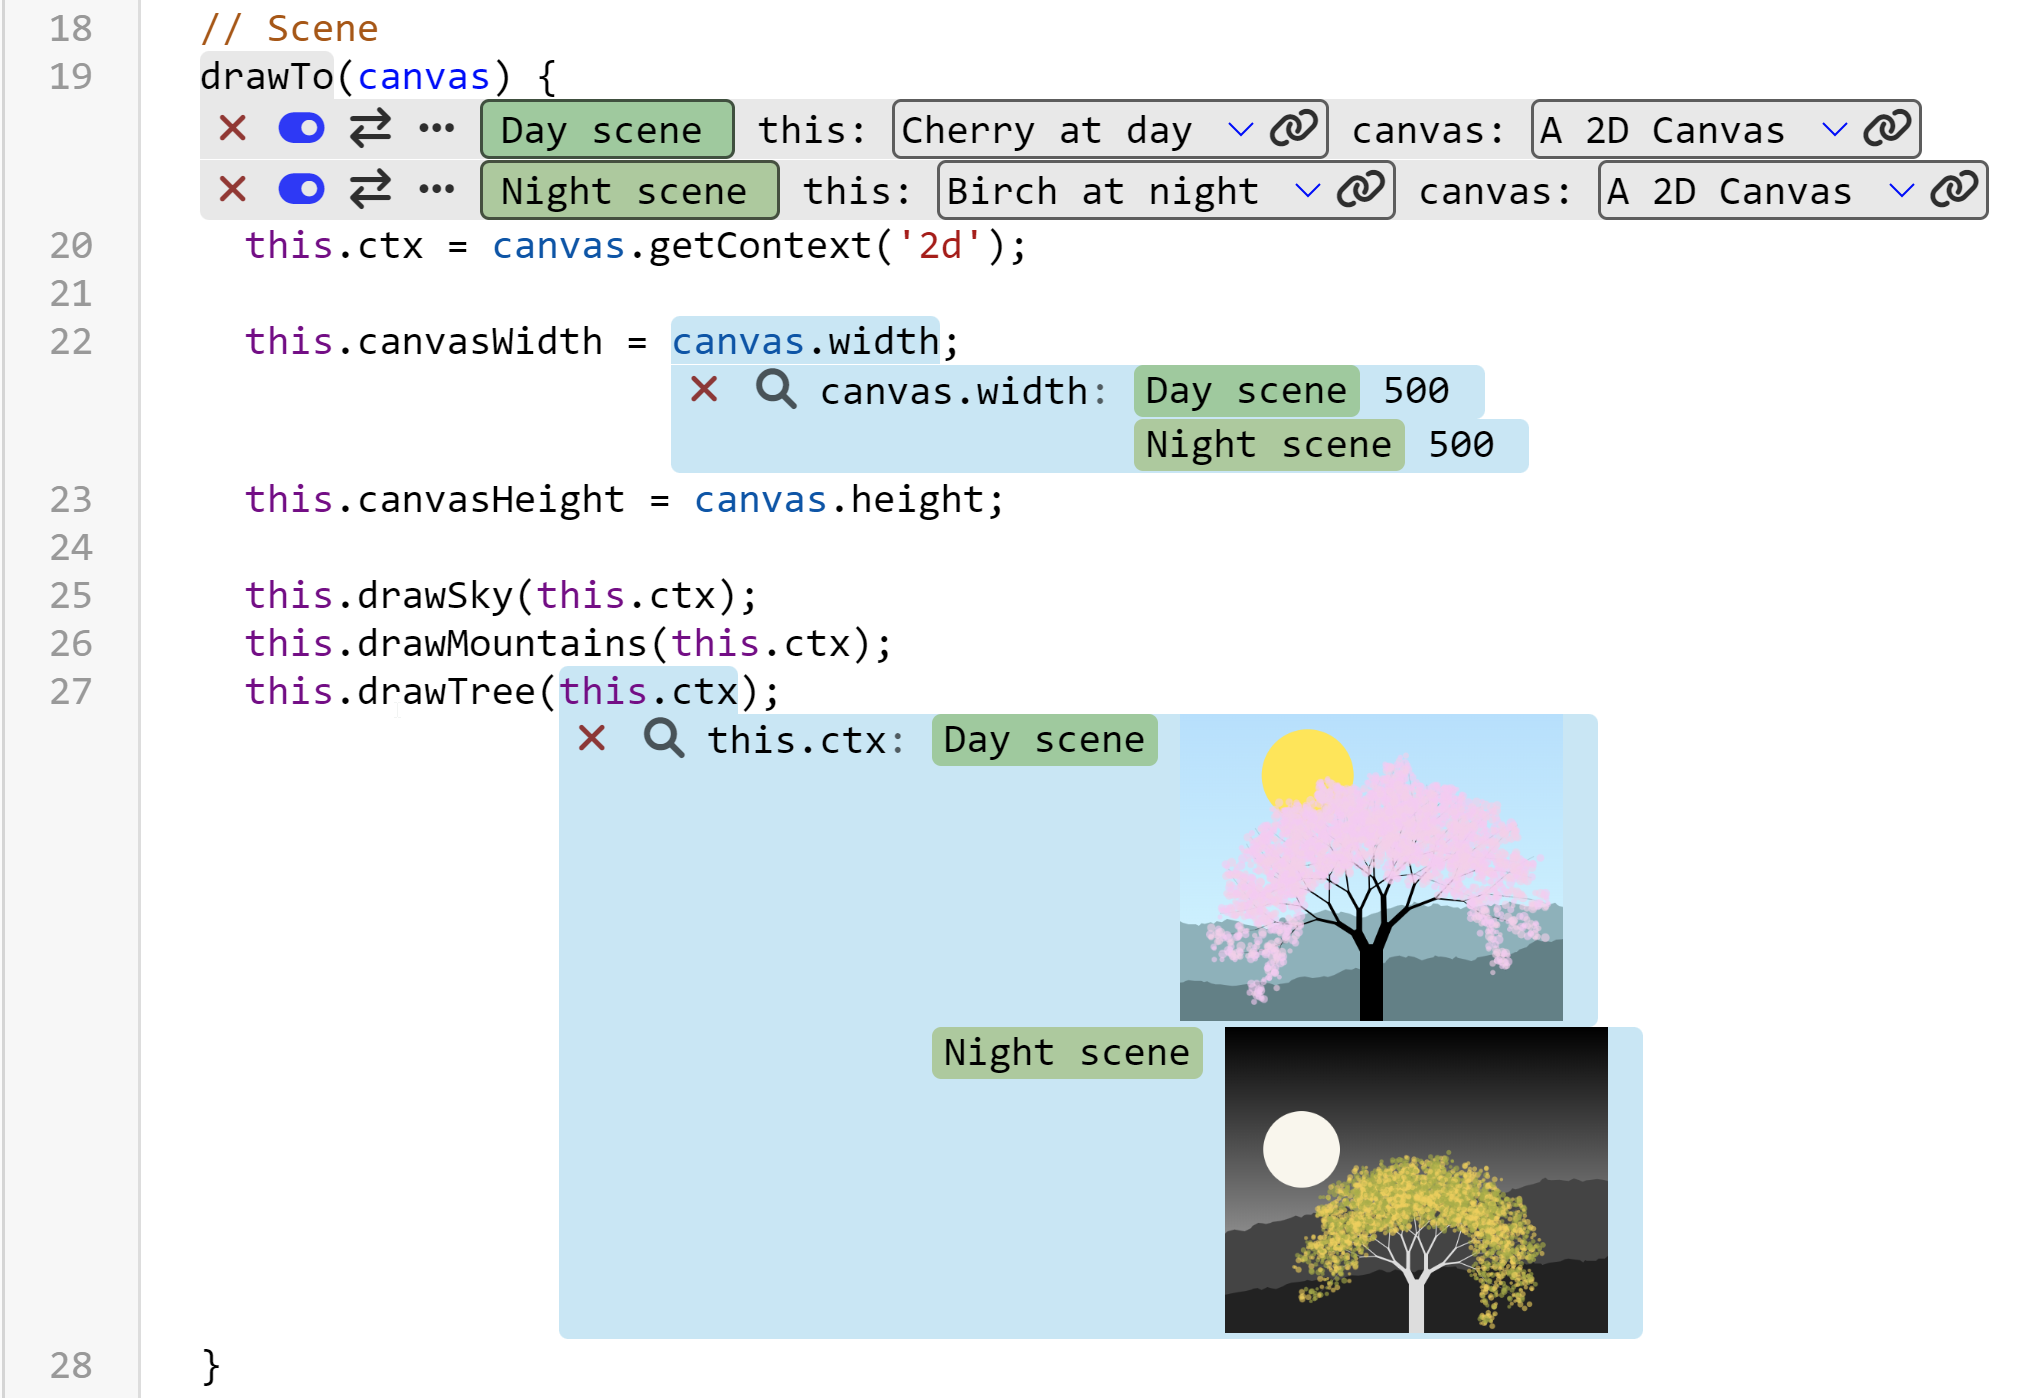Click magnifier icon on this.ctx probe
The height and width of the screenshot is (1398, 2028).
coord(664,739)
